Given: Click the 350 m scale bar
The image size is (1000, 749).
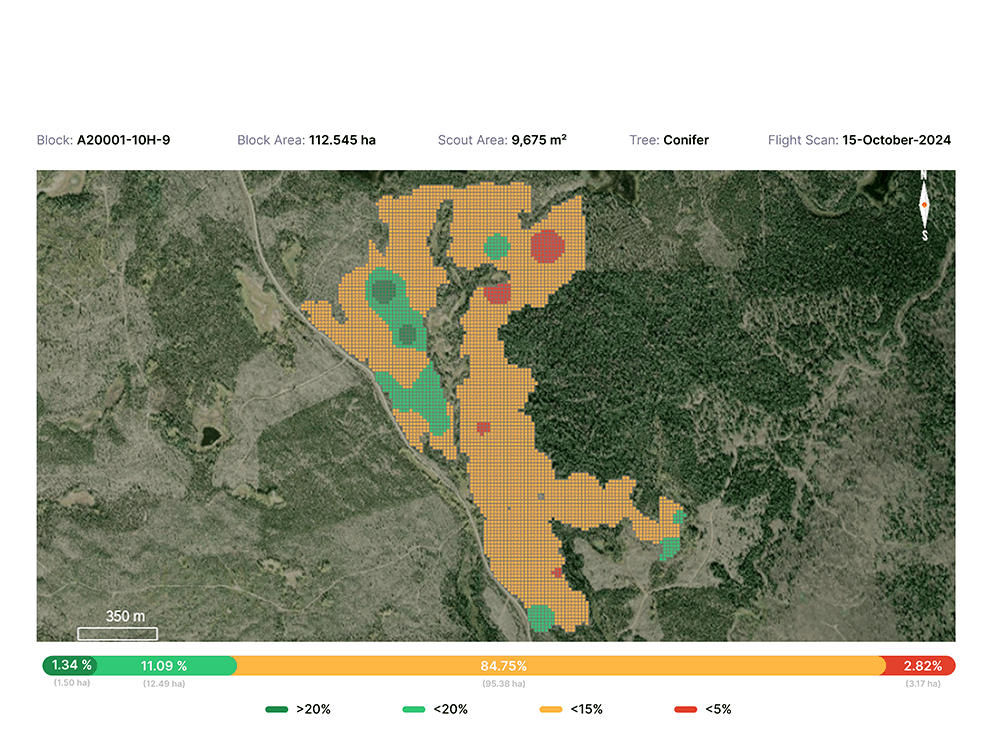Looking at the screenshot, I should click(118, 633).
